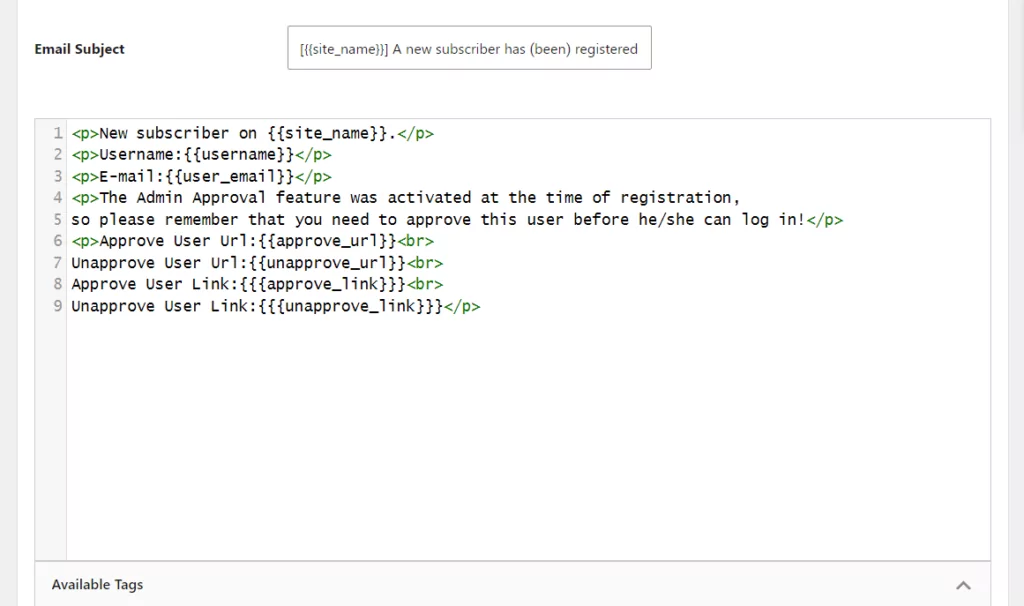Click the Available Tags panel header
The height and width of the screenshot is (606, 1024).
point(513,584)
